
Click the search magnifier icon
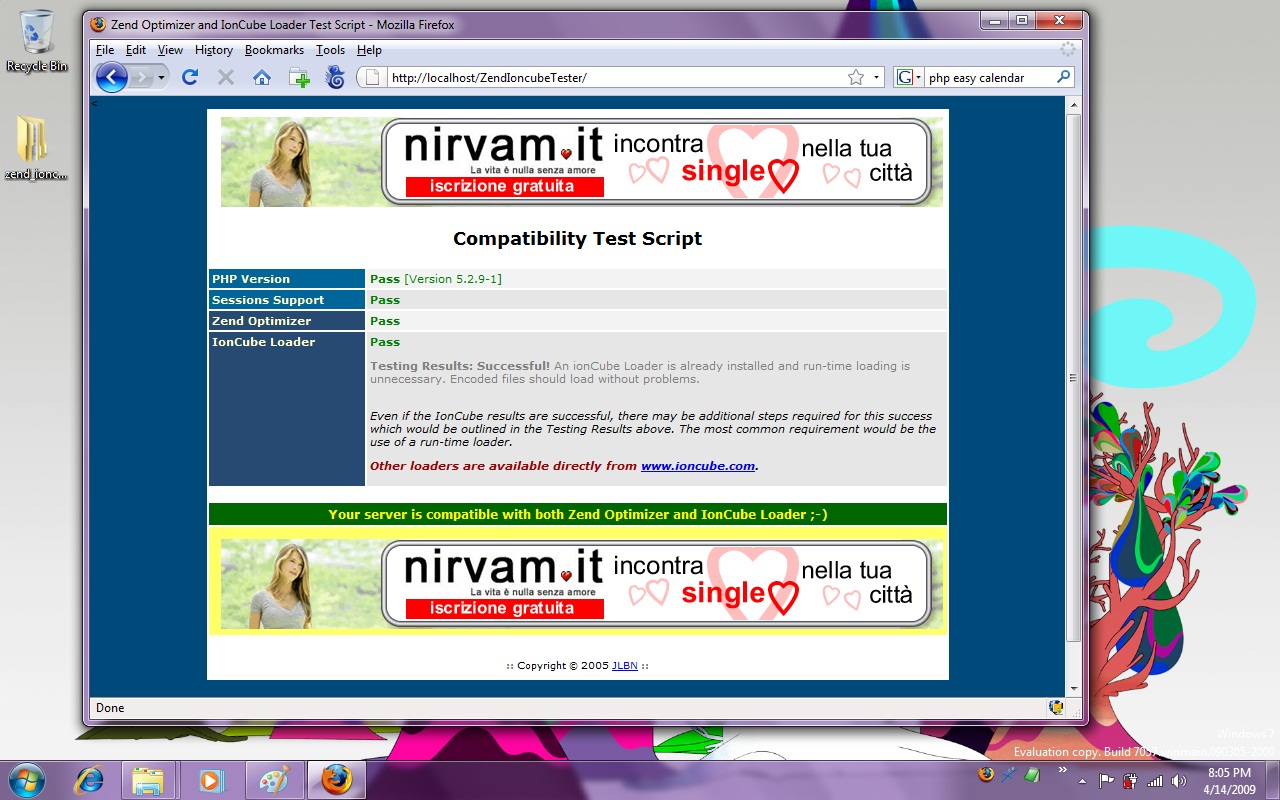coord(1063,77)
